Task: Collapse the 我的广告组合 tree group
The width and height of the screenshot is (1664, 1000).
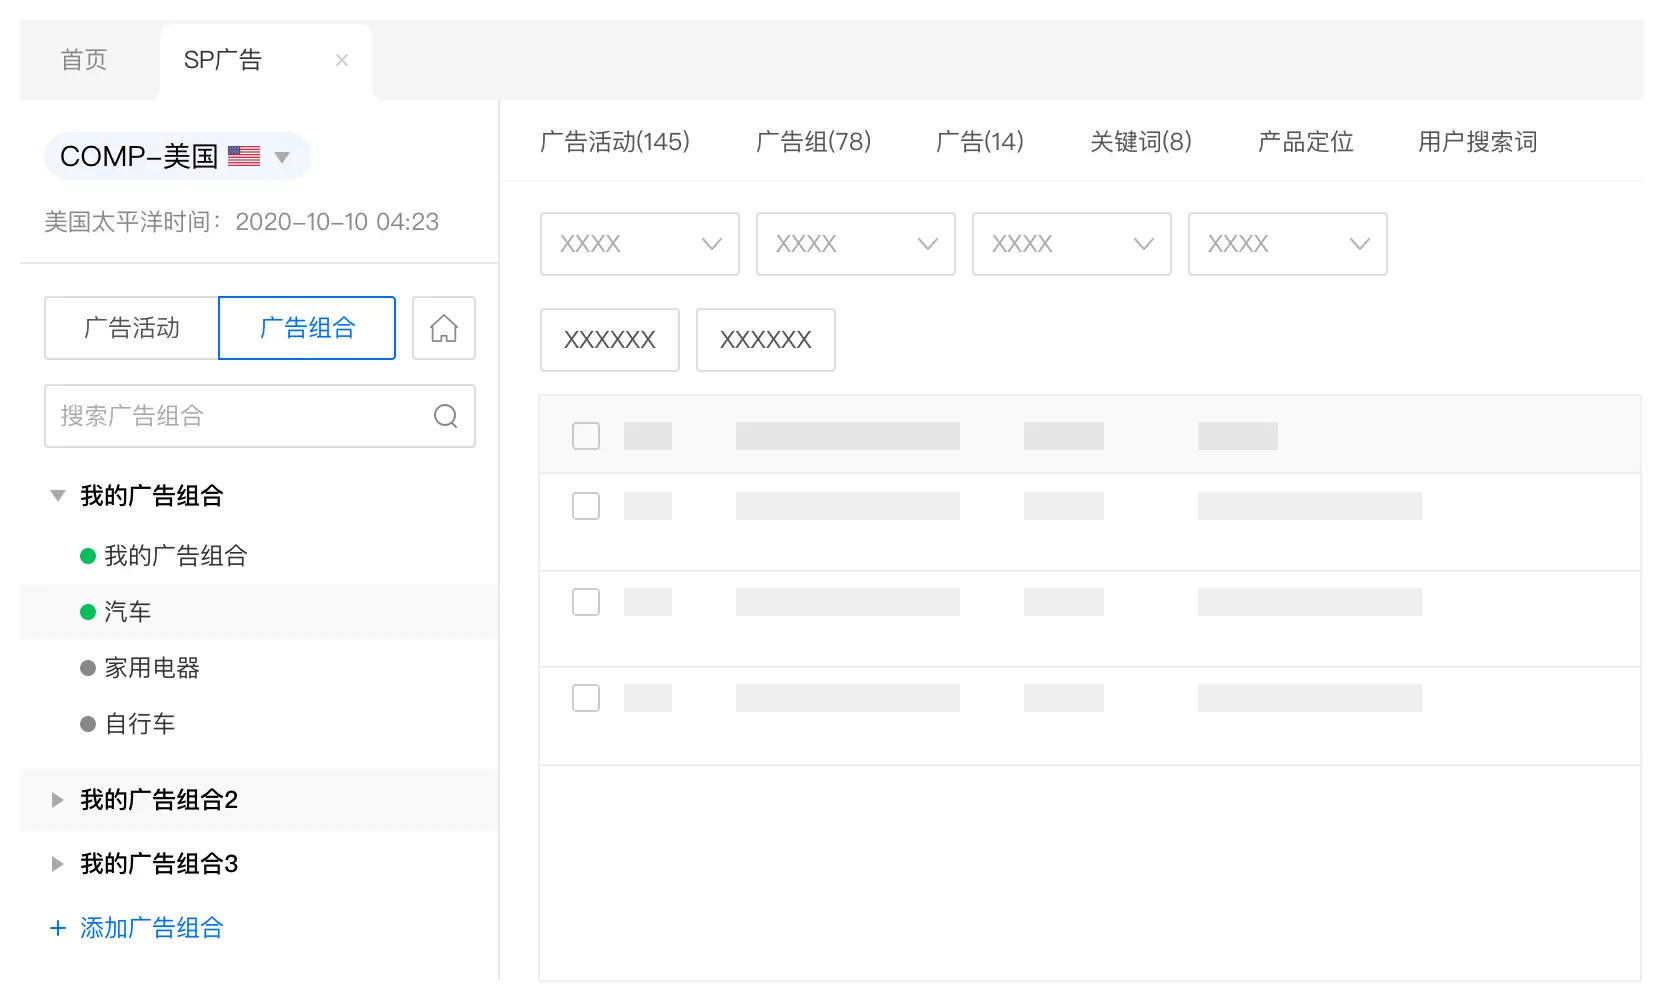Action: [x=58, y=496]
